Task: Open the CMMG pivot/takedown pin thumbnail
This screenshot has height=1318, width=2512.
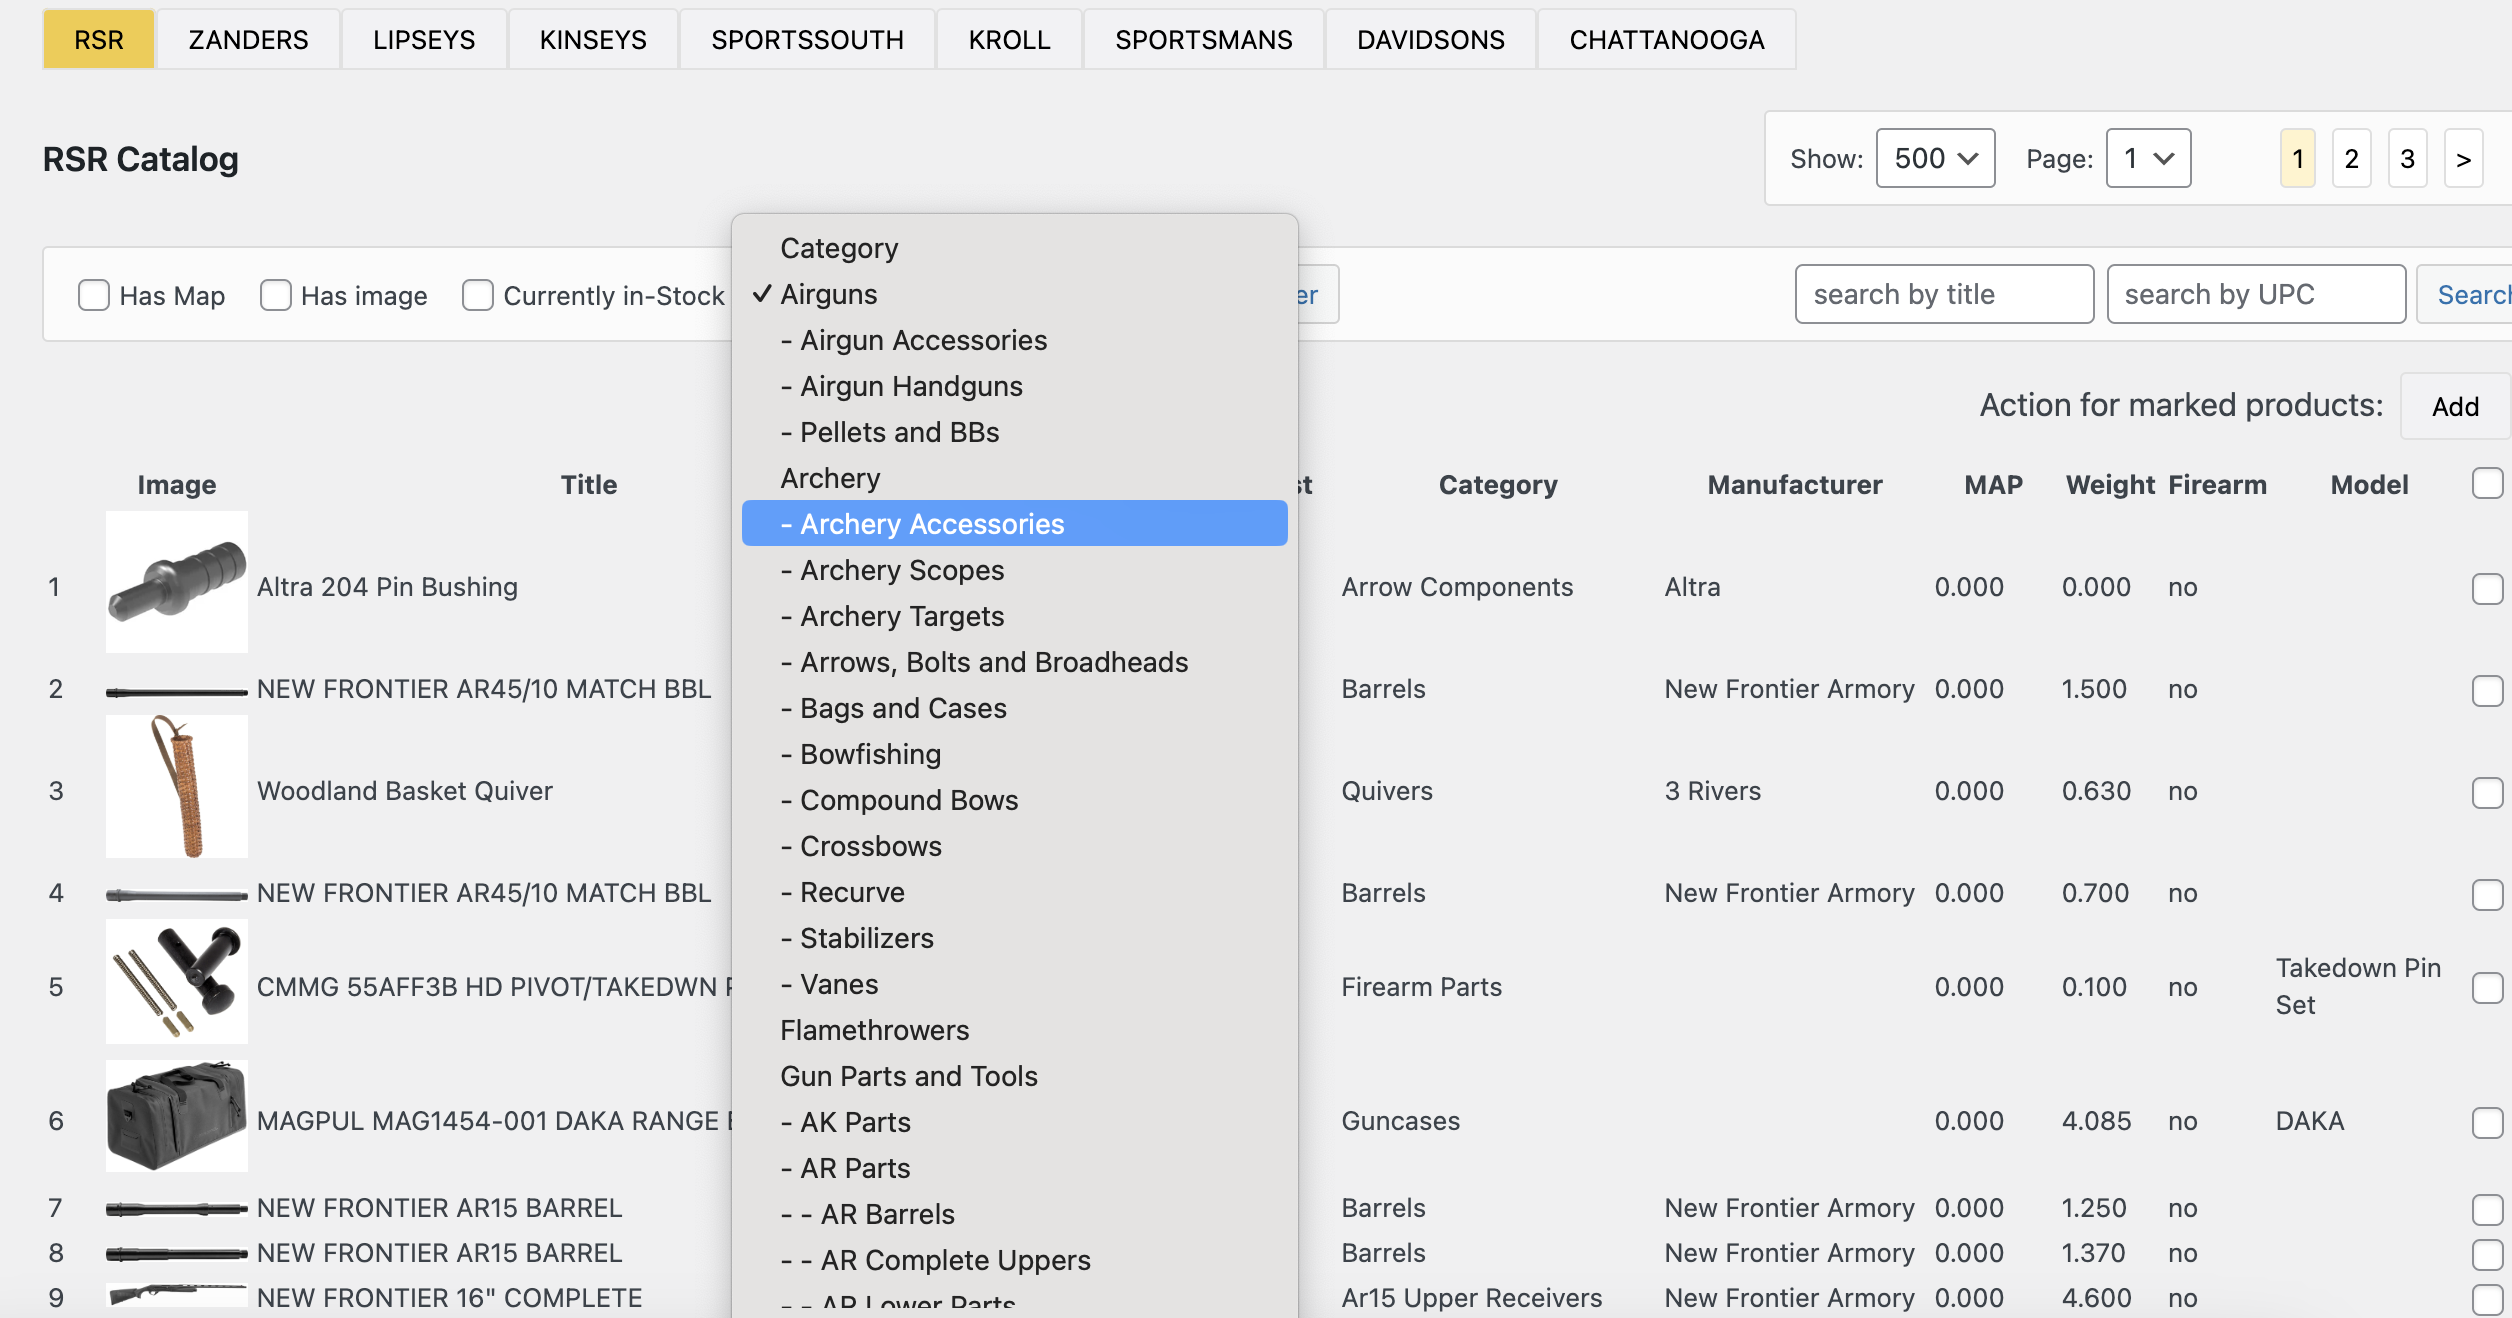Action: (177, 982)
